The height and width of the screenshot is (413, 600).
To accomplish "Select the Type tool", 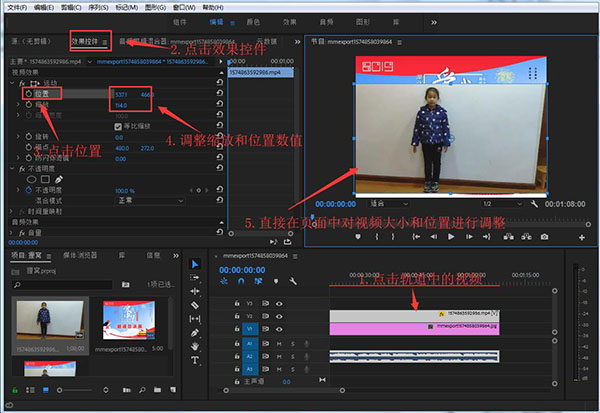I will pyautogui.click(x=195, y=360).
